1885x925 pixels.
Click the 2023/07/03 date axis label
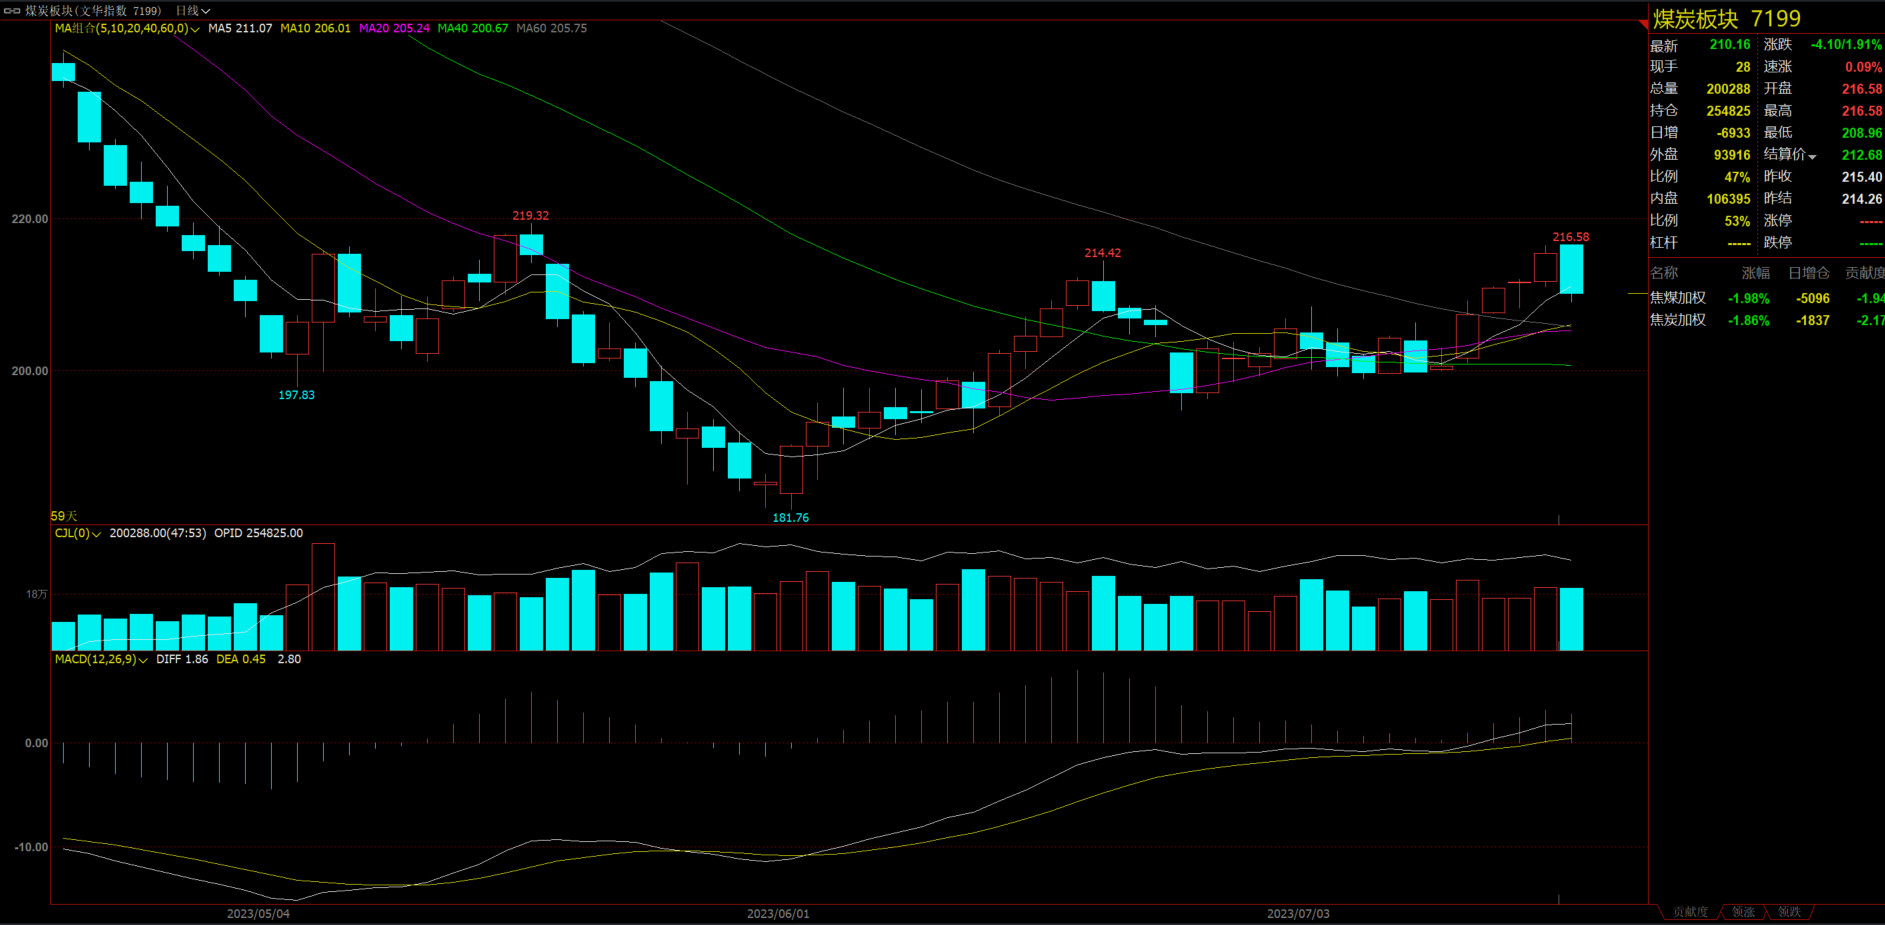tap(1298, 914)
